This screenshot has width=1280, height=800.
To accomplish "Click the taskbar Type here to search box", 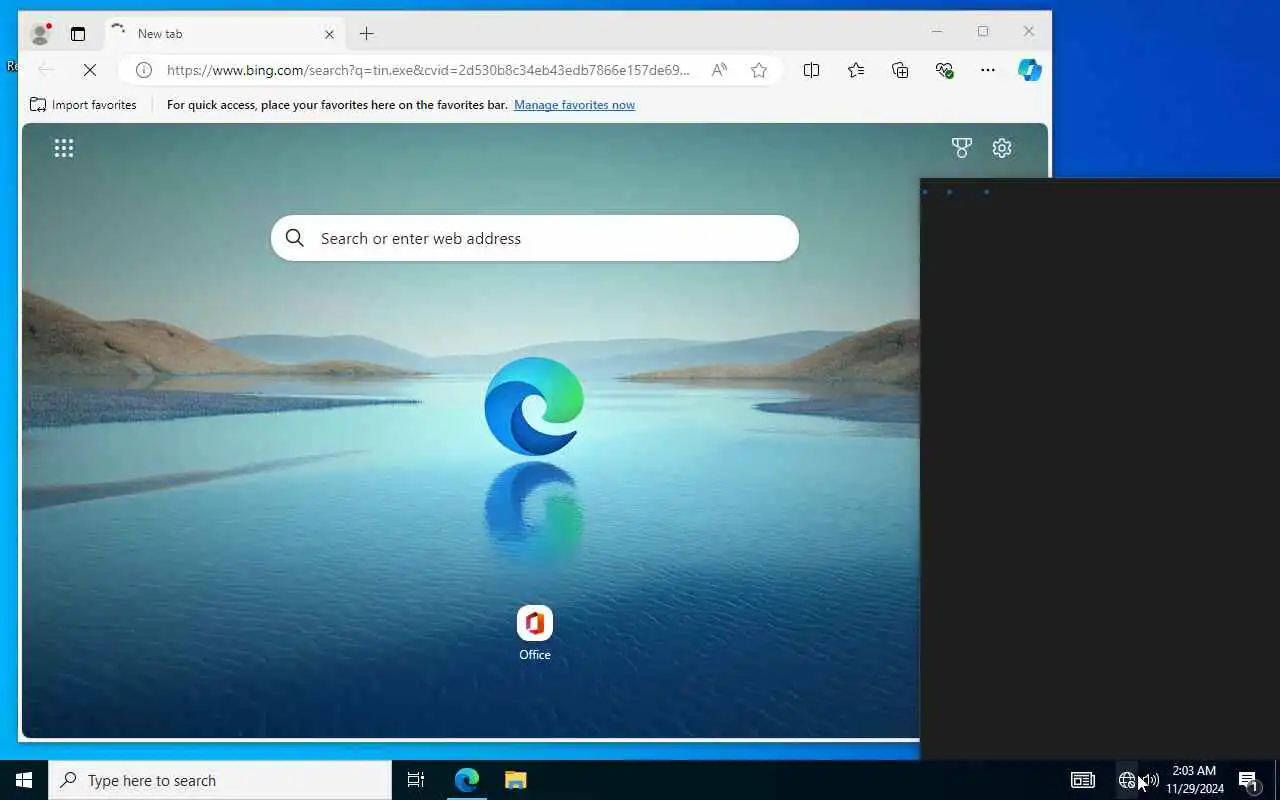I will [220, 780].
